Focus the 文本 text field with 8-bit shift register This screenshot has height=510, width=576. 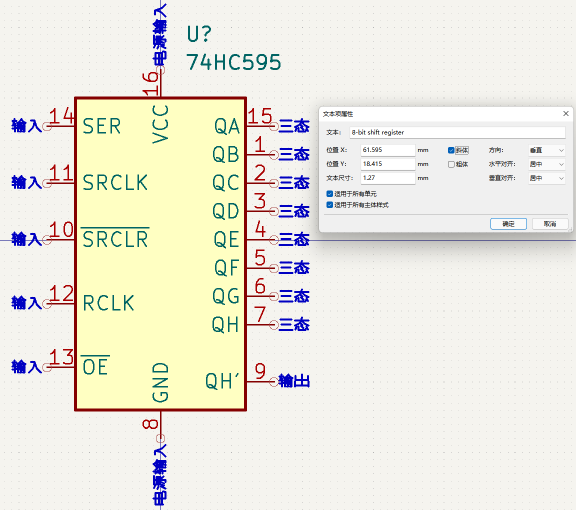point(457,132)
